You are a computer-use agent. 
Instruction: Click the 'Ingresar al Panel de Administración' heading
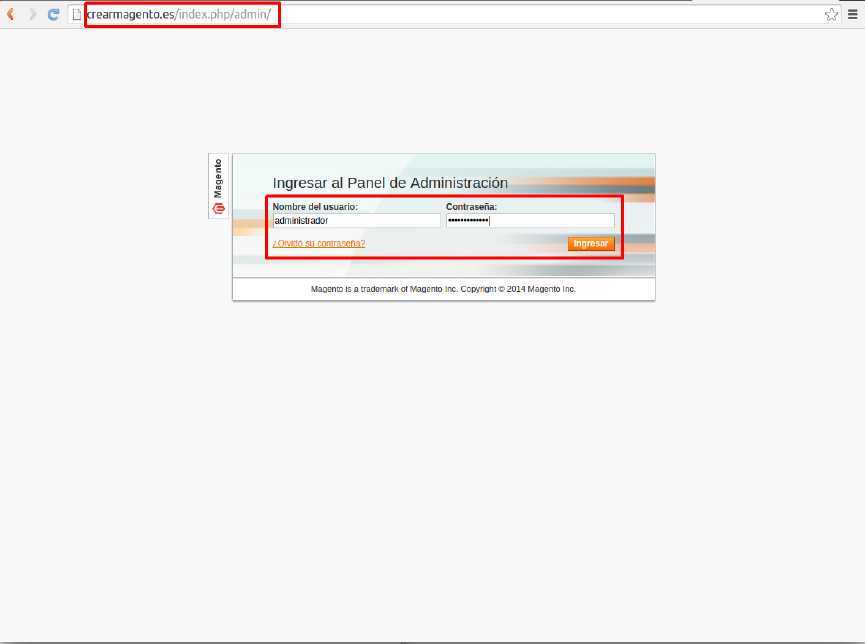(390, 182)
